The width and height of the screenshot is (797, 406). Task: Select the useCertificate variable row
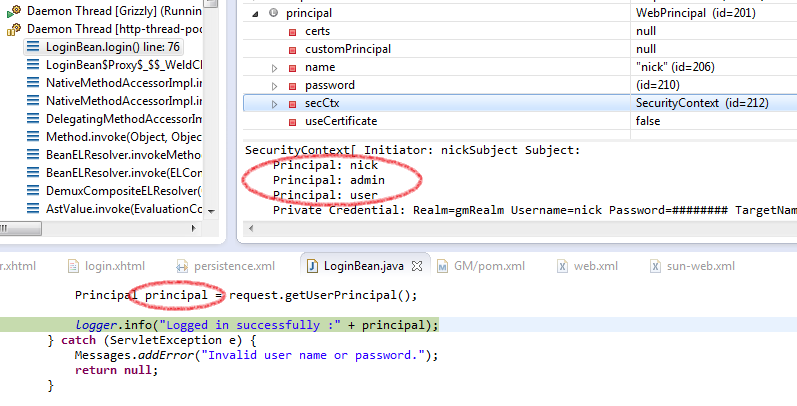click(520, 121)
